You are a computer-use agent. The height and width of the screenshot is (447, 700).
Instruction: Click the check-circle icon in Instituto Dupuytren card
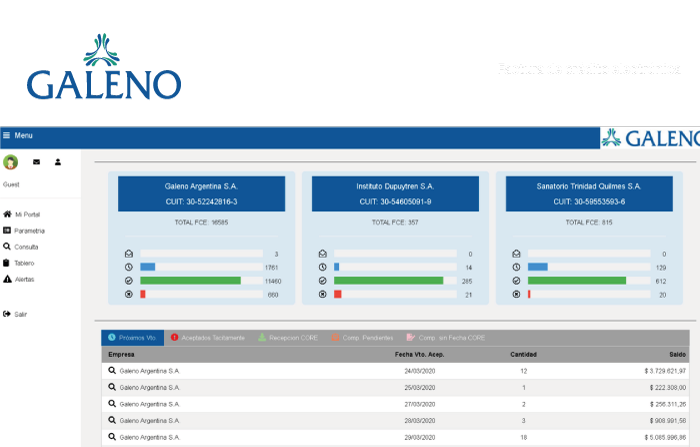pyautogui.click(x=322, y=281)
